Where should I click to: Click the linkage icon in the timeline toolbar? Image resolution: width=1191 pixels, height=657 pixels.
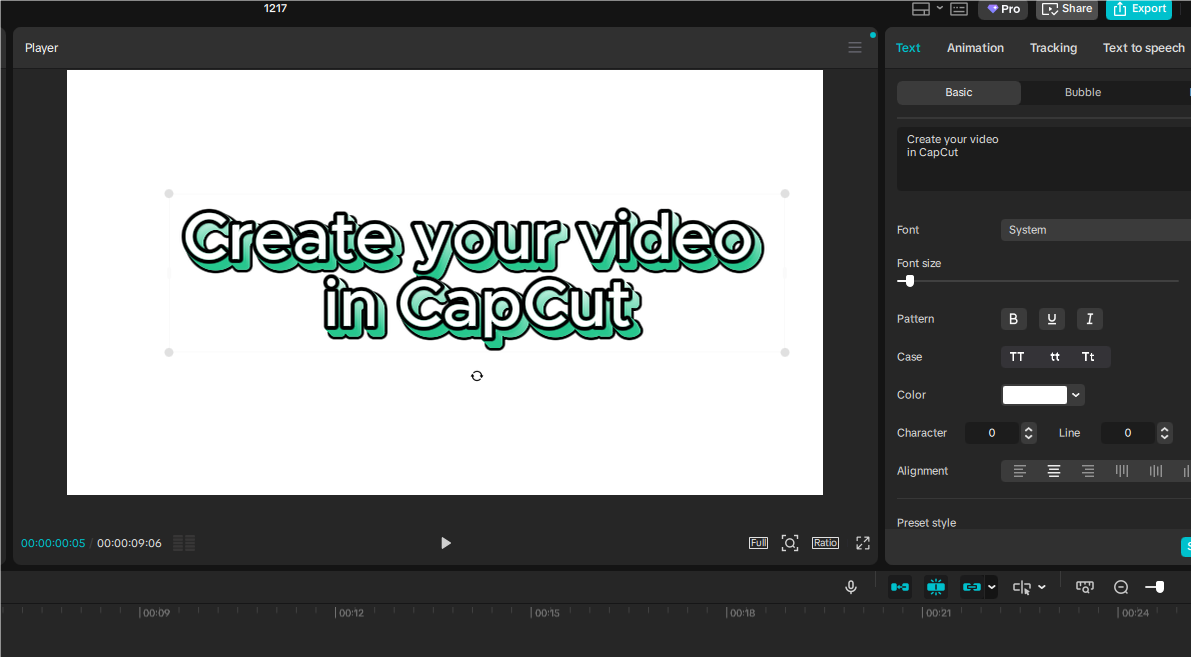[x=973, y=587]
